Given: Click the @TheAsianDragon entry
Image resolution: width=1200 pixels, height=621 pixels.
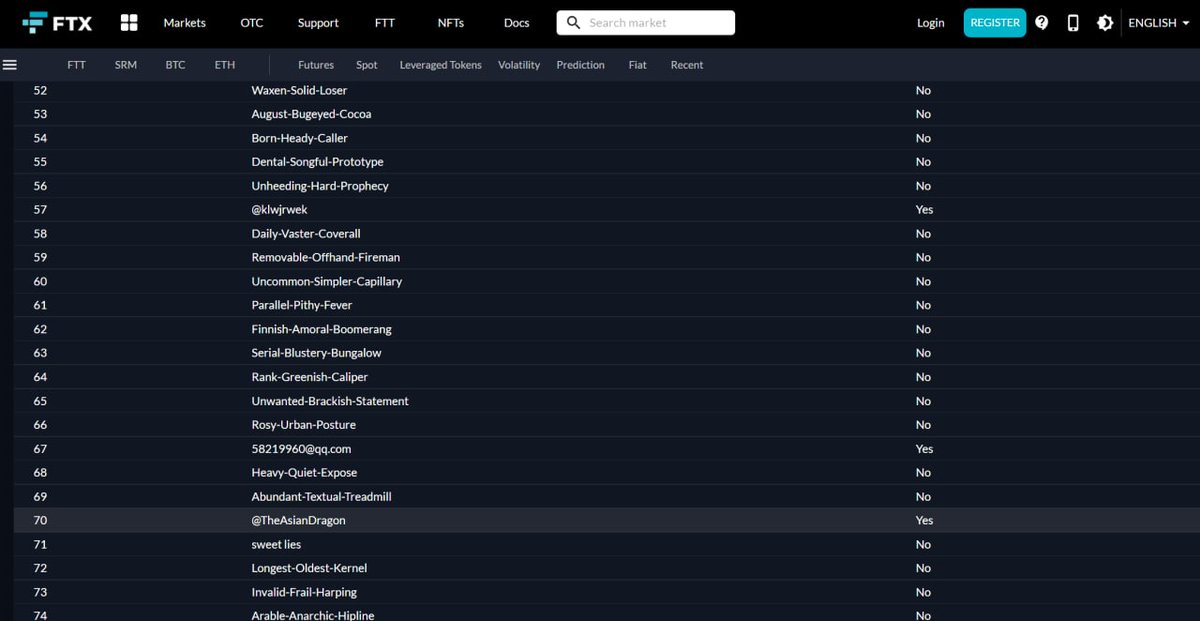Looking at the screenshot, I should pyautogui.click(x=298, y=521).
